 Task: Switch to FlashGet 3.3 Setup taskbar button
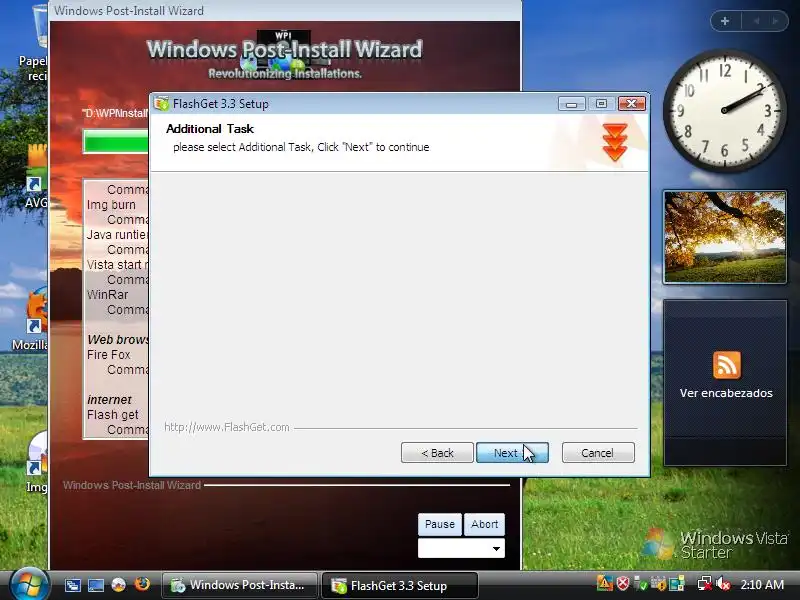pos(399,585)
